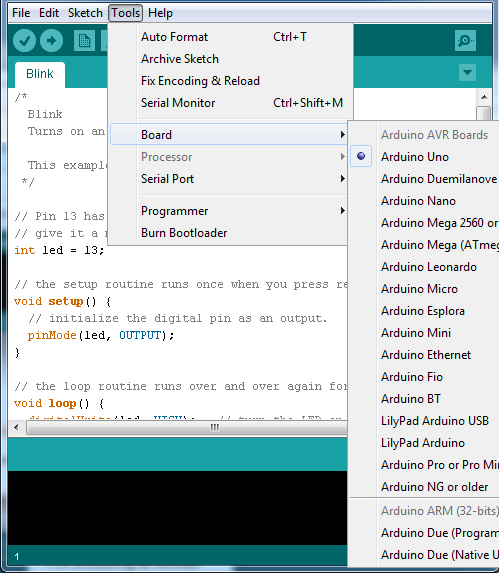
Task: Click the New sketch icon
Action: pyautogui.click(x=84, y=41)
